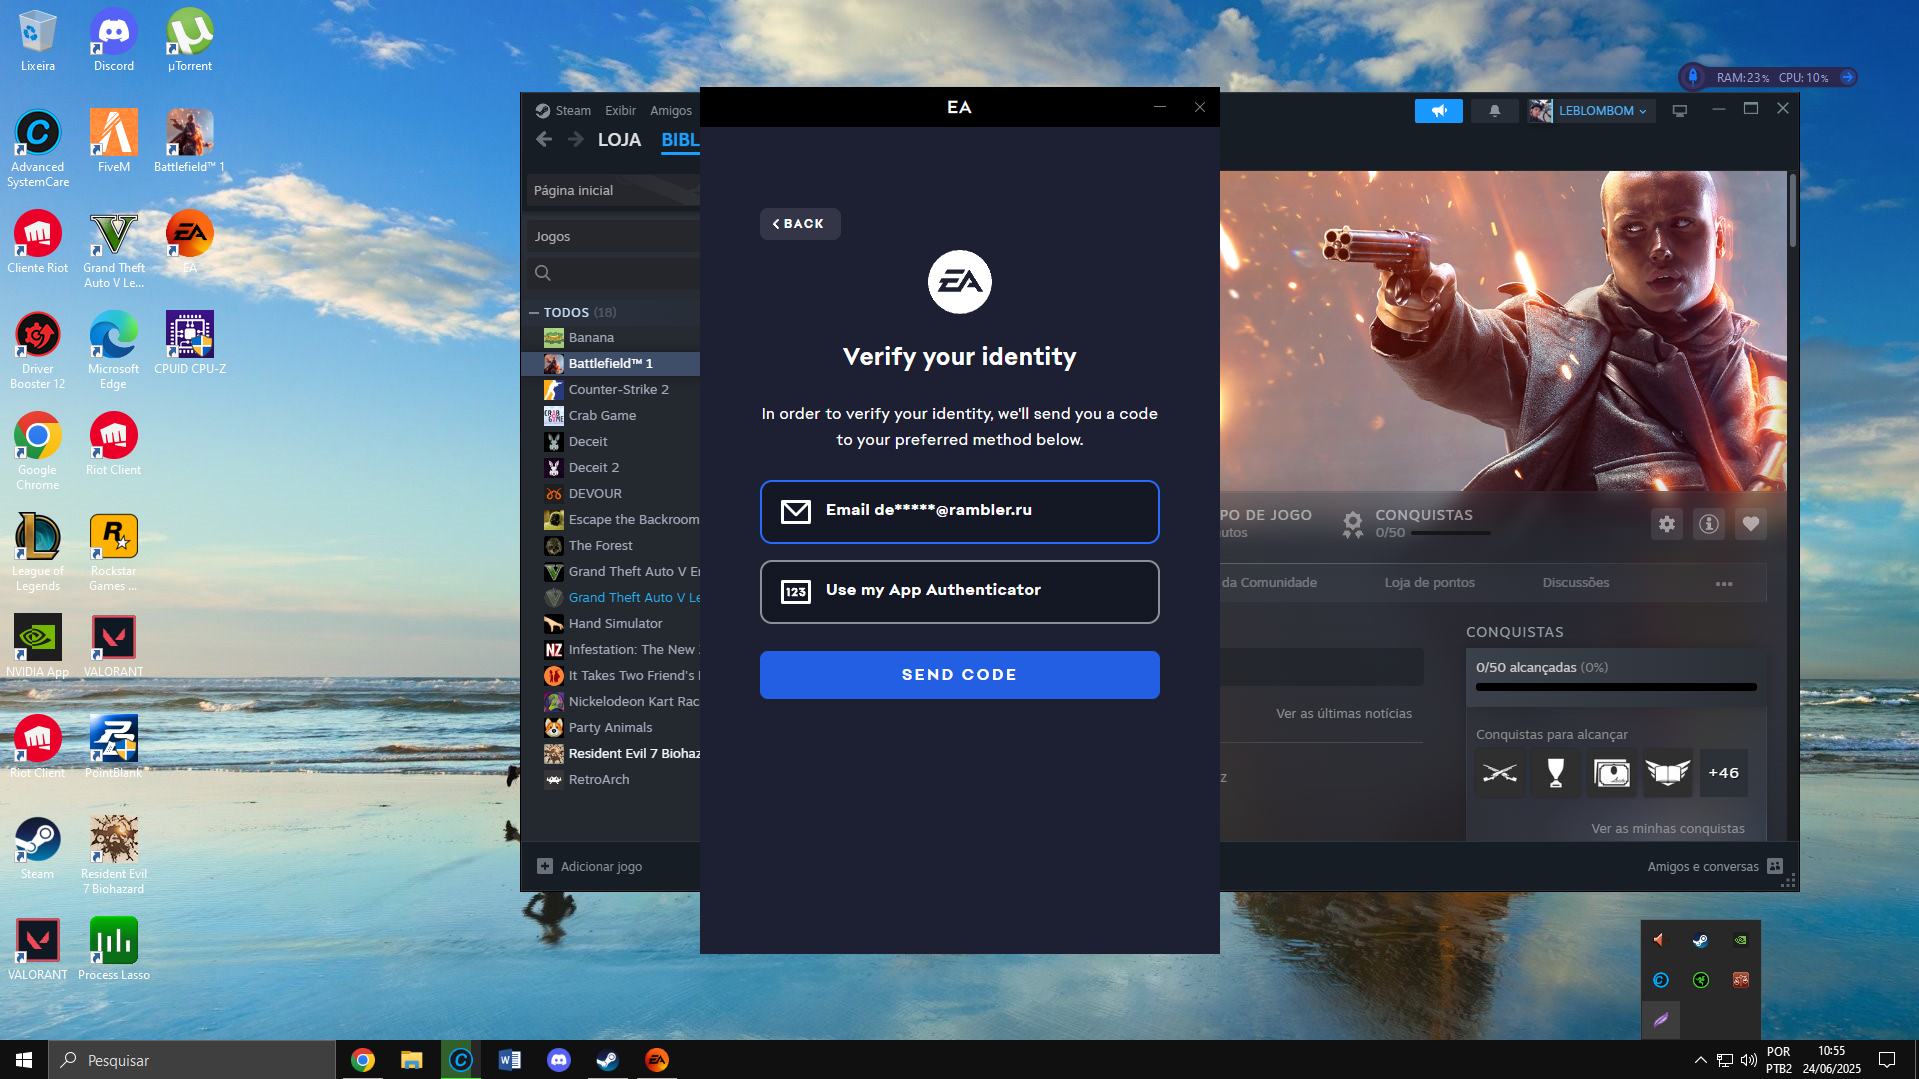Click Steam notifications bell icon
1919x1079 pixels.
tap(1494, 111)
